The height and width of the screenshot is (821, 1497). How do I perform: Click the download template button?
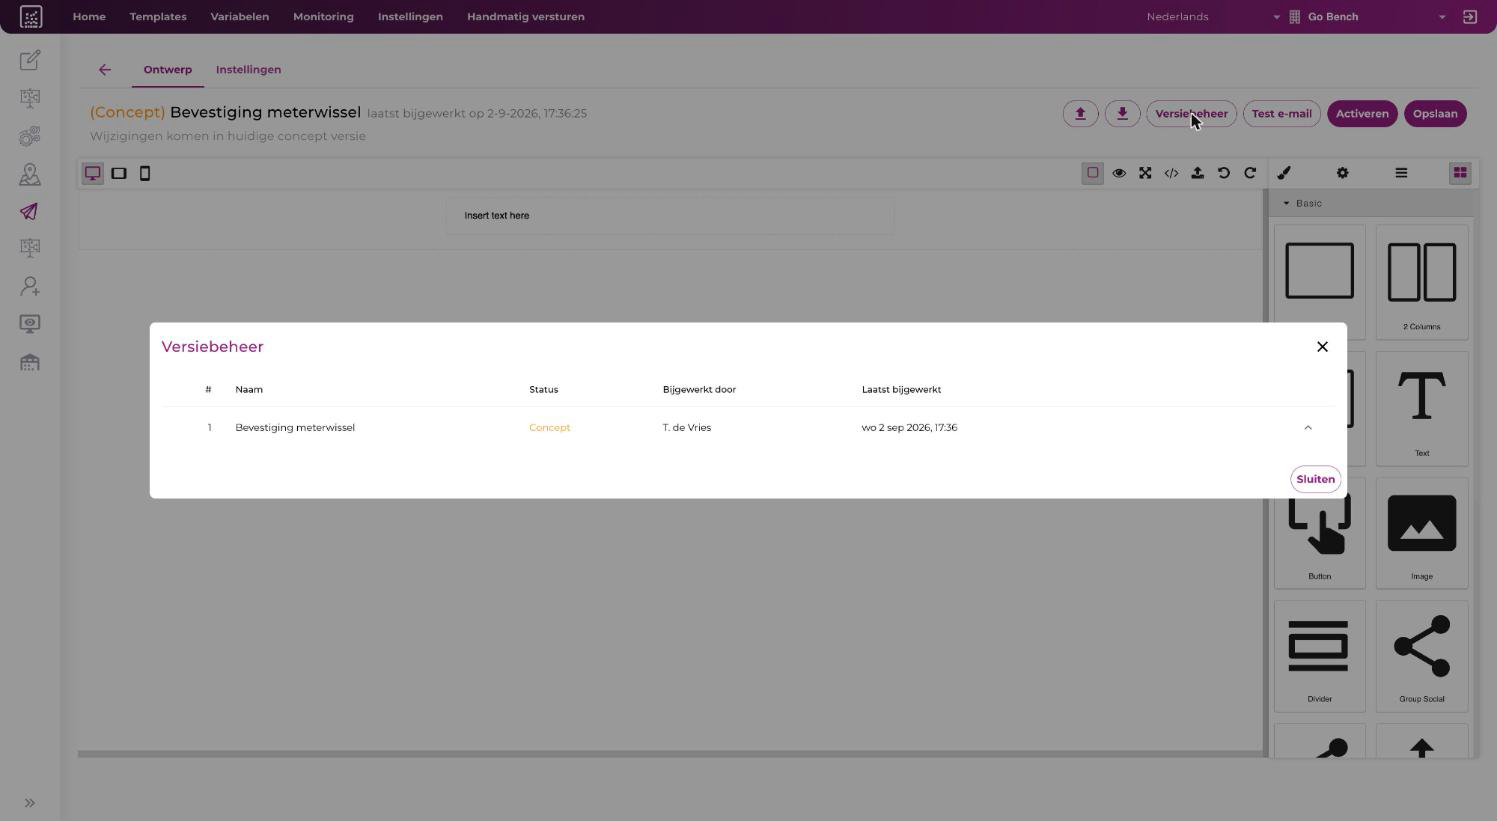click(x=1122, y=114)
